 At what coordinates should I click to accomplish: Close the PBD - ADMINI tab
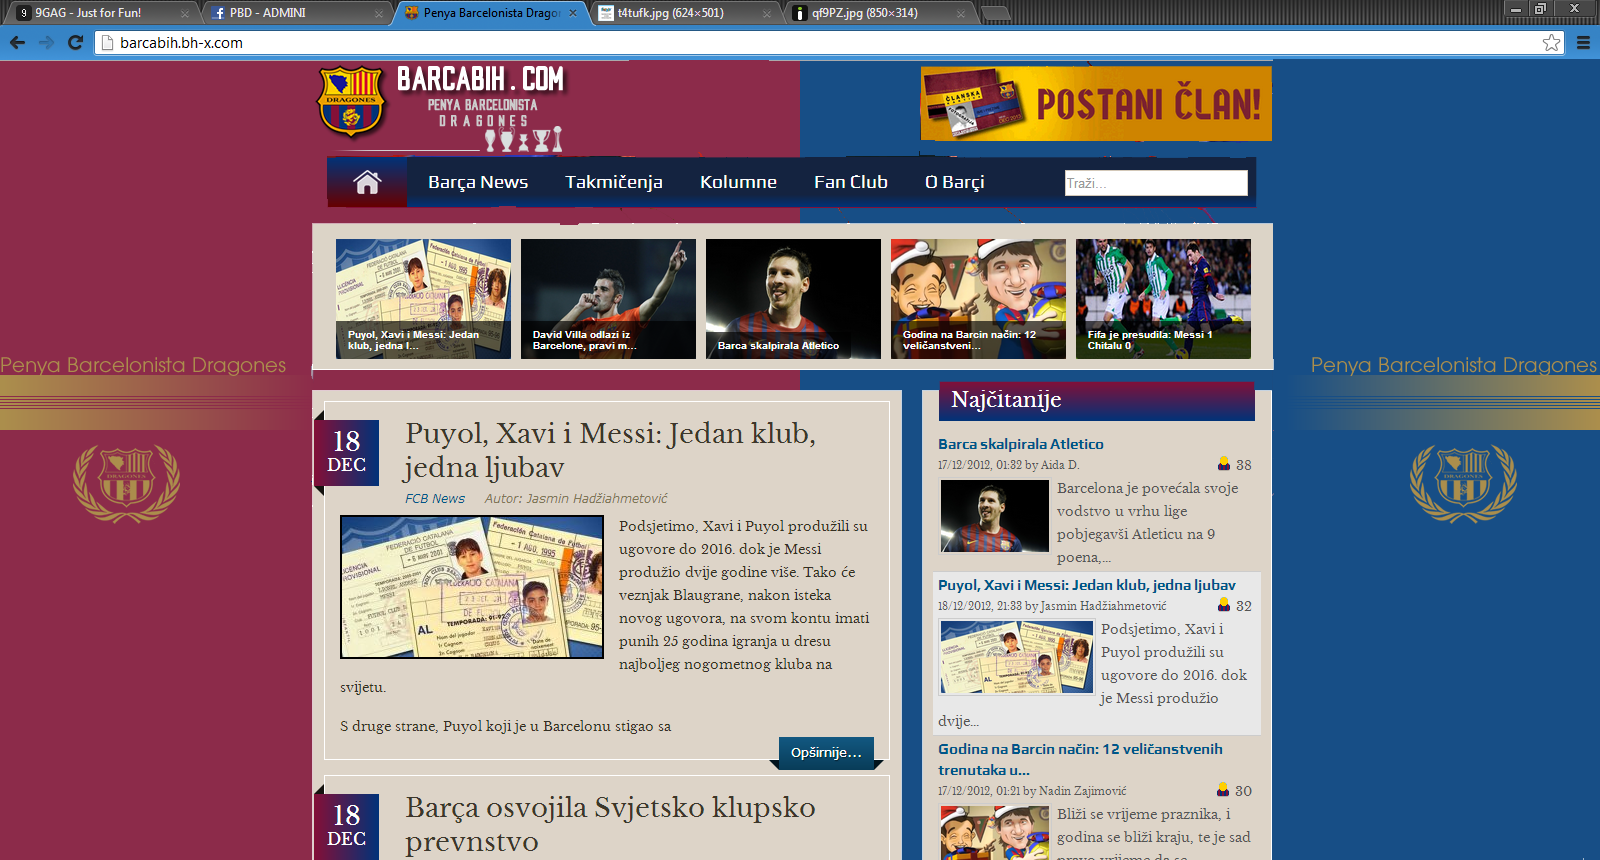tap(379, 13)
